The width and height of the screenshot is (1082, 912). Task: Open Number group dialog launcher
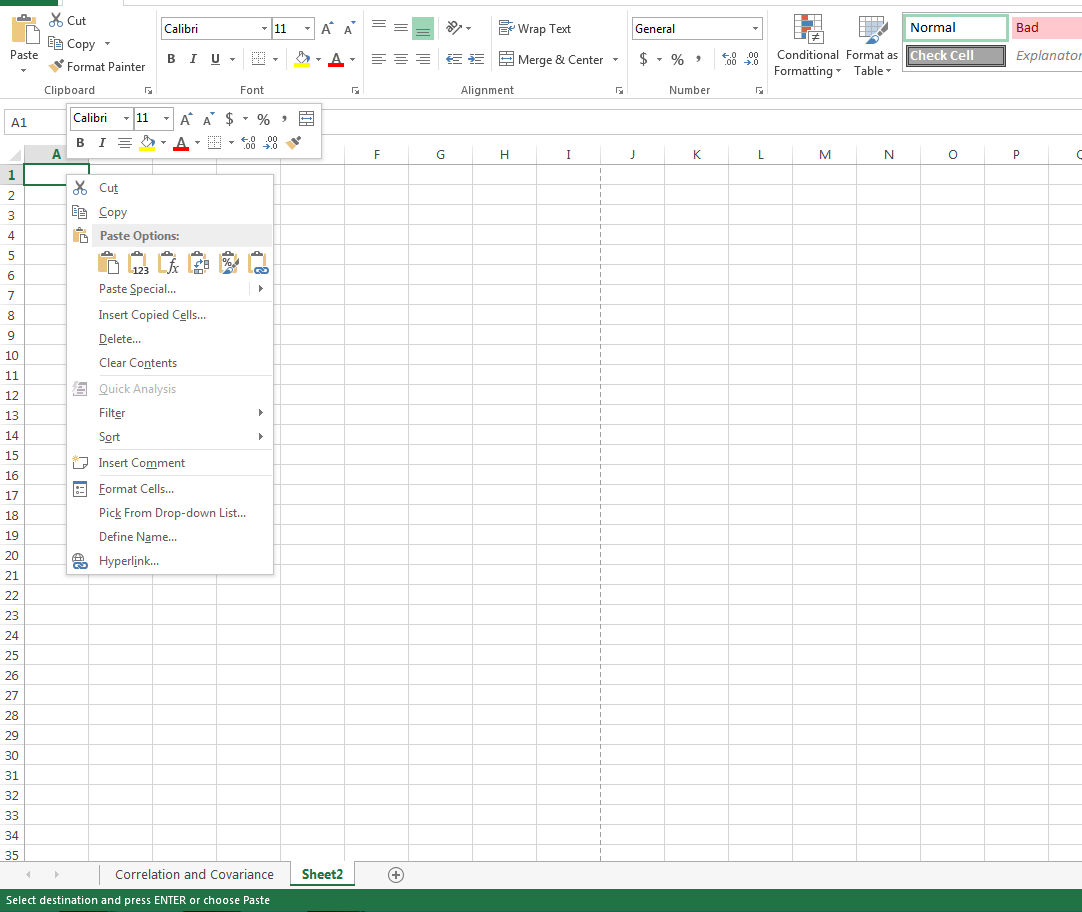pos(759,90)
